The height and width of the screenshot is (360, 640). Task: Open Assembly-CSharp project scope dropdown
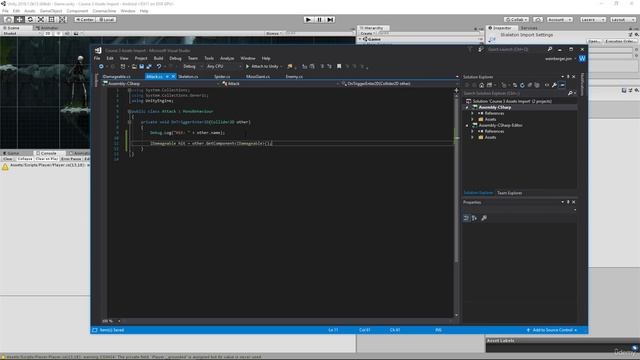pyautogui.click(x=161, y=84)
